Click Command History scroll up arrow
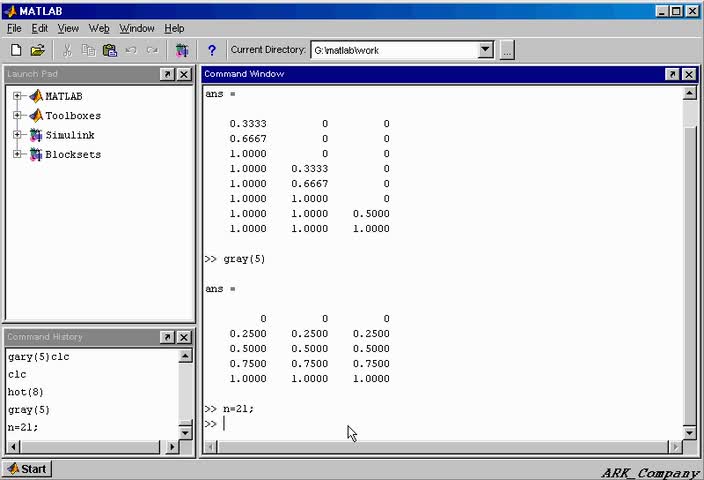The height and width of the screenshot is (480, 704). click(x=185, y=356)
